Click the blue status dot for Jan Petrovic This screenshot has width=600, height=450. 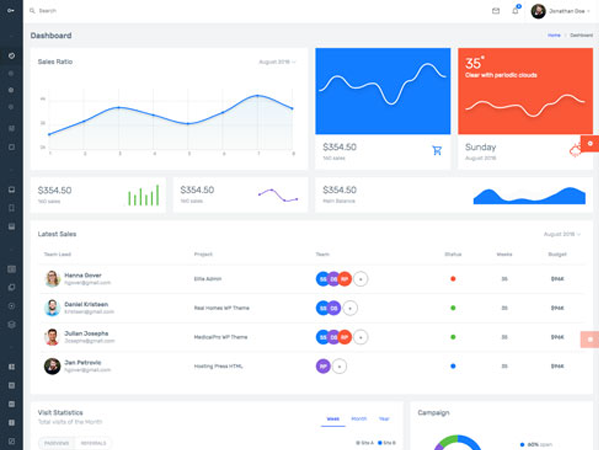coord(453,366)
